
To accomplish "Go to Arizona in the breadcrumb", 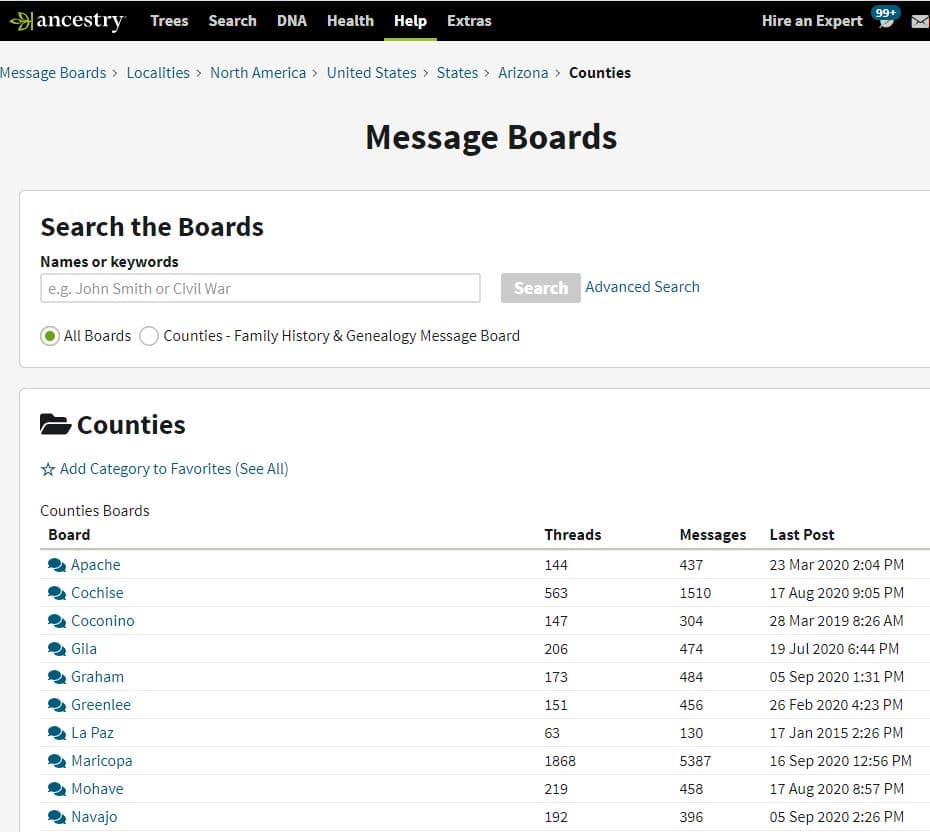I will (x=523, y=73).
